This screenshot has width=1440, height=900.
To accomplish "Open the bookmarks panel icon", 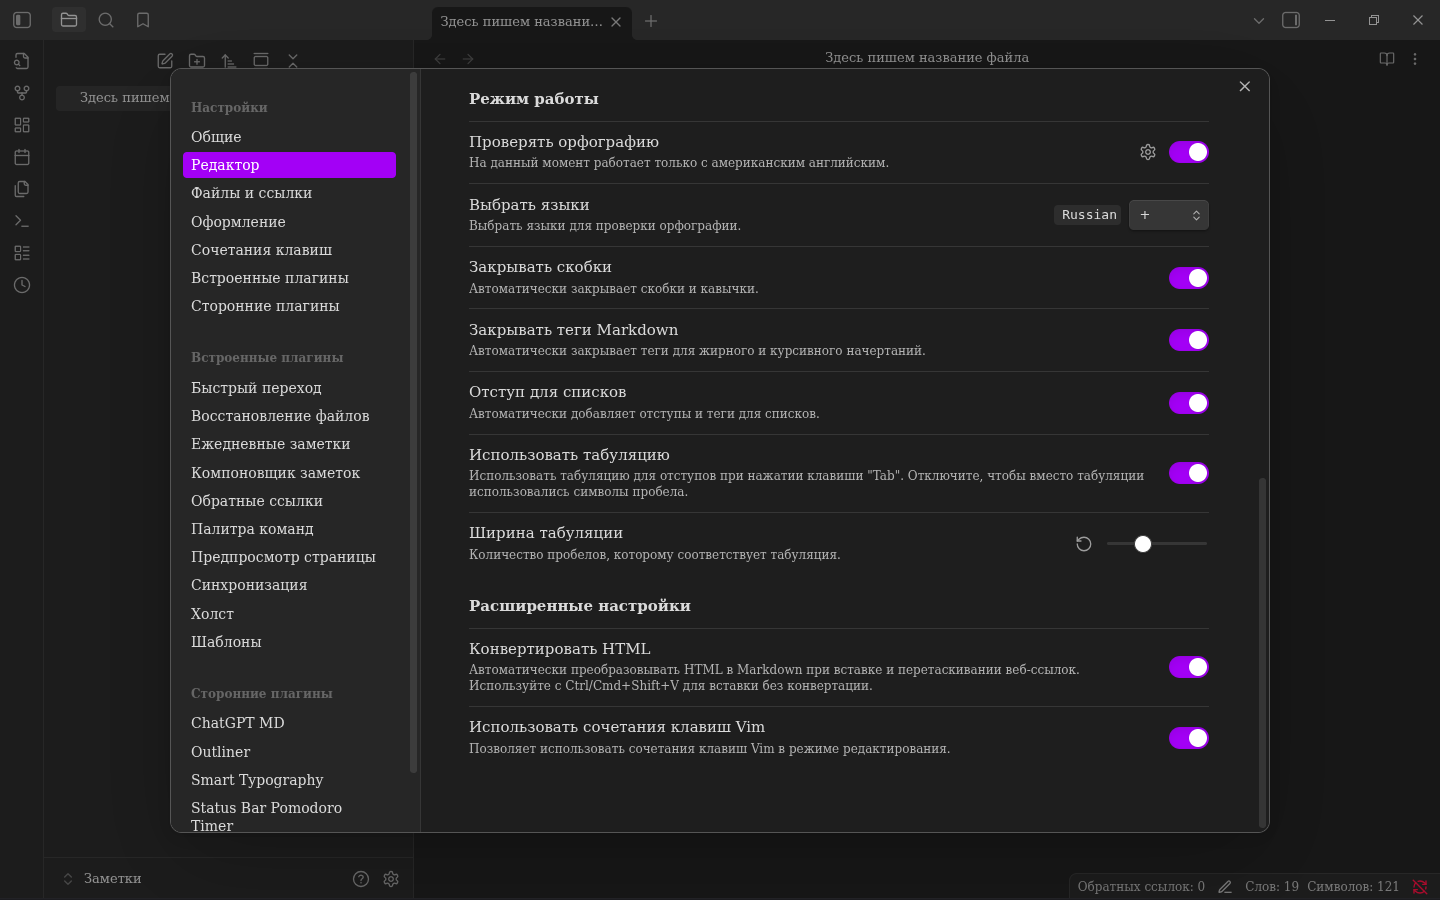I will (x=143, y=20).
